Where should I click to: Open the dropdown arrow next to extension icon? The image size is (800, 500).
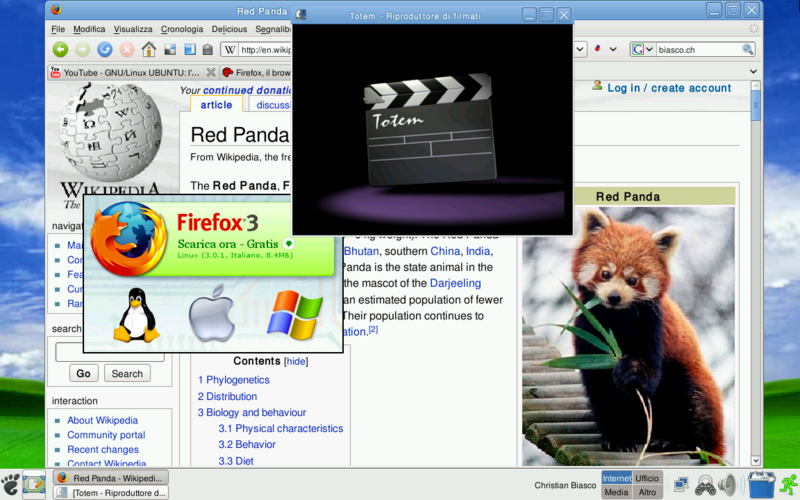tap(613, 49)
